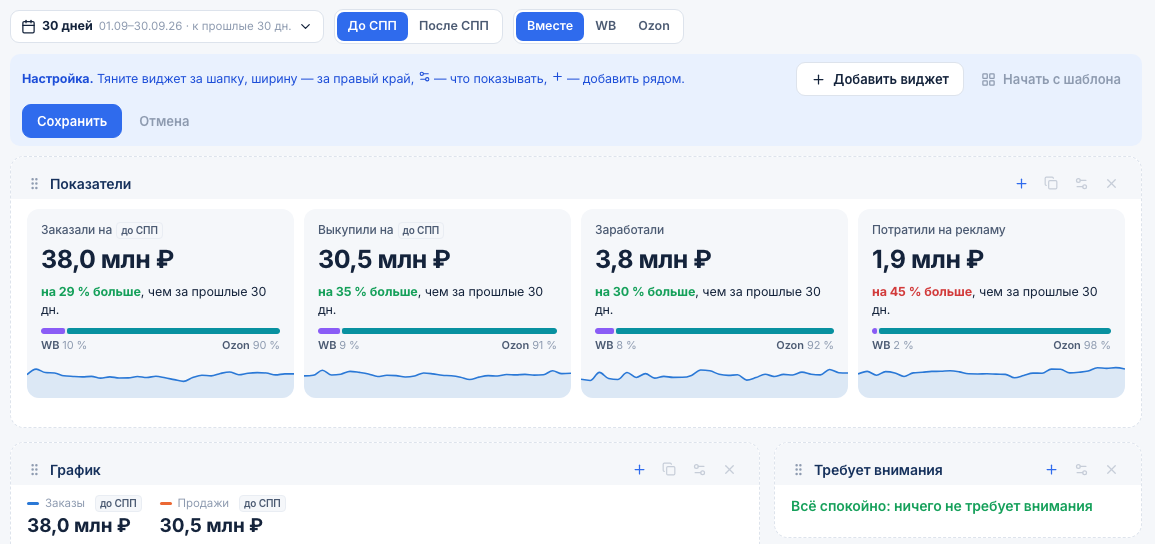Filter data by Ozon marketplace
Image resolution: width=1155 pixels, height=544 pixels.
click(653, 26)
